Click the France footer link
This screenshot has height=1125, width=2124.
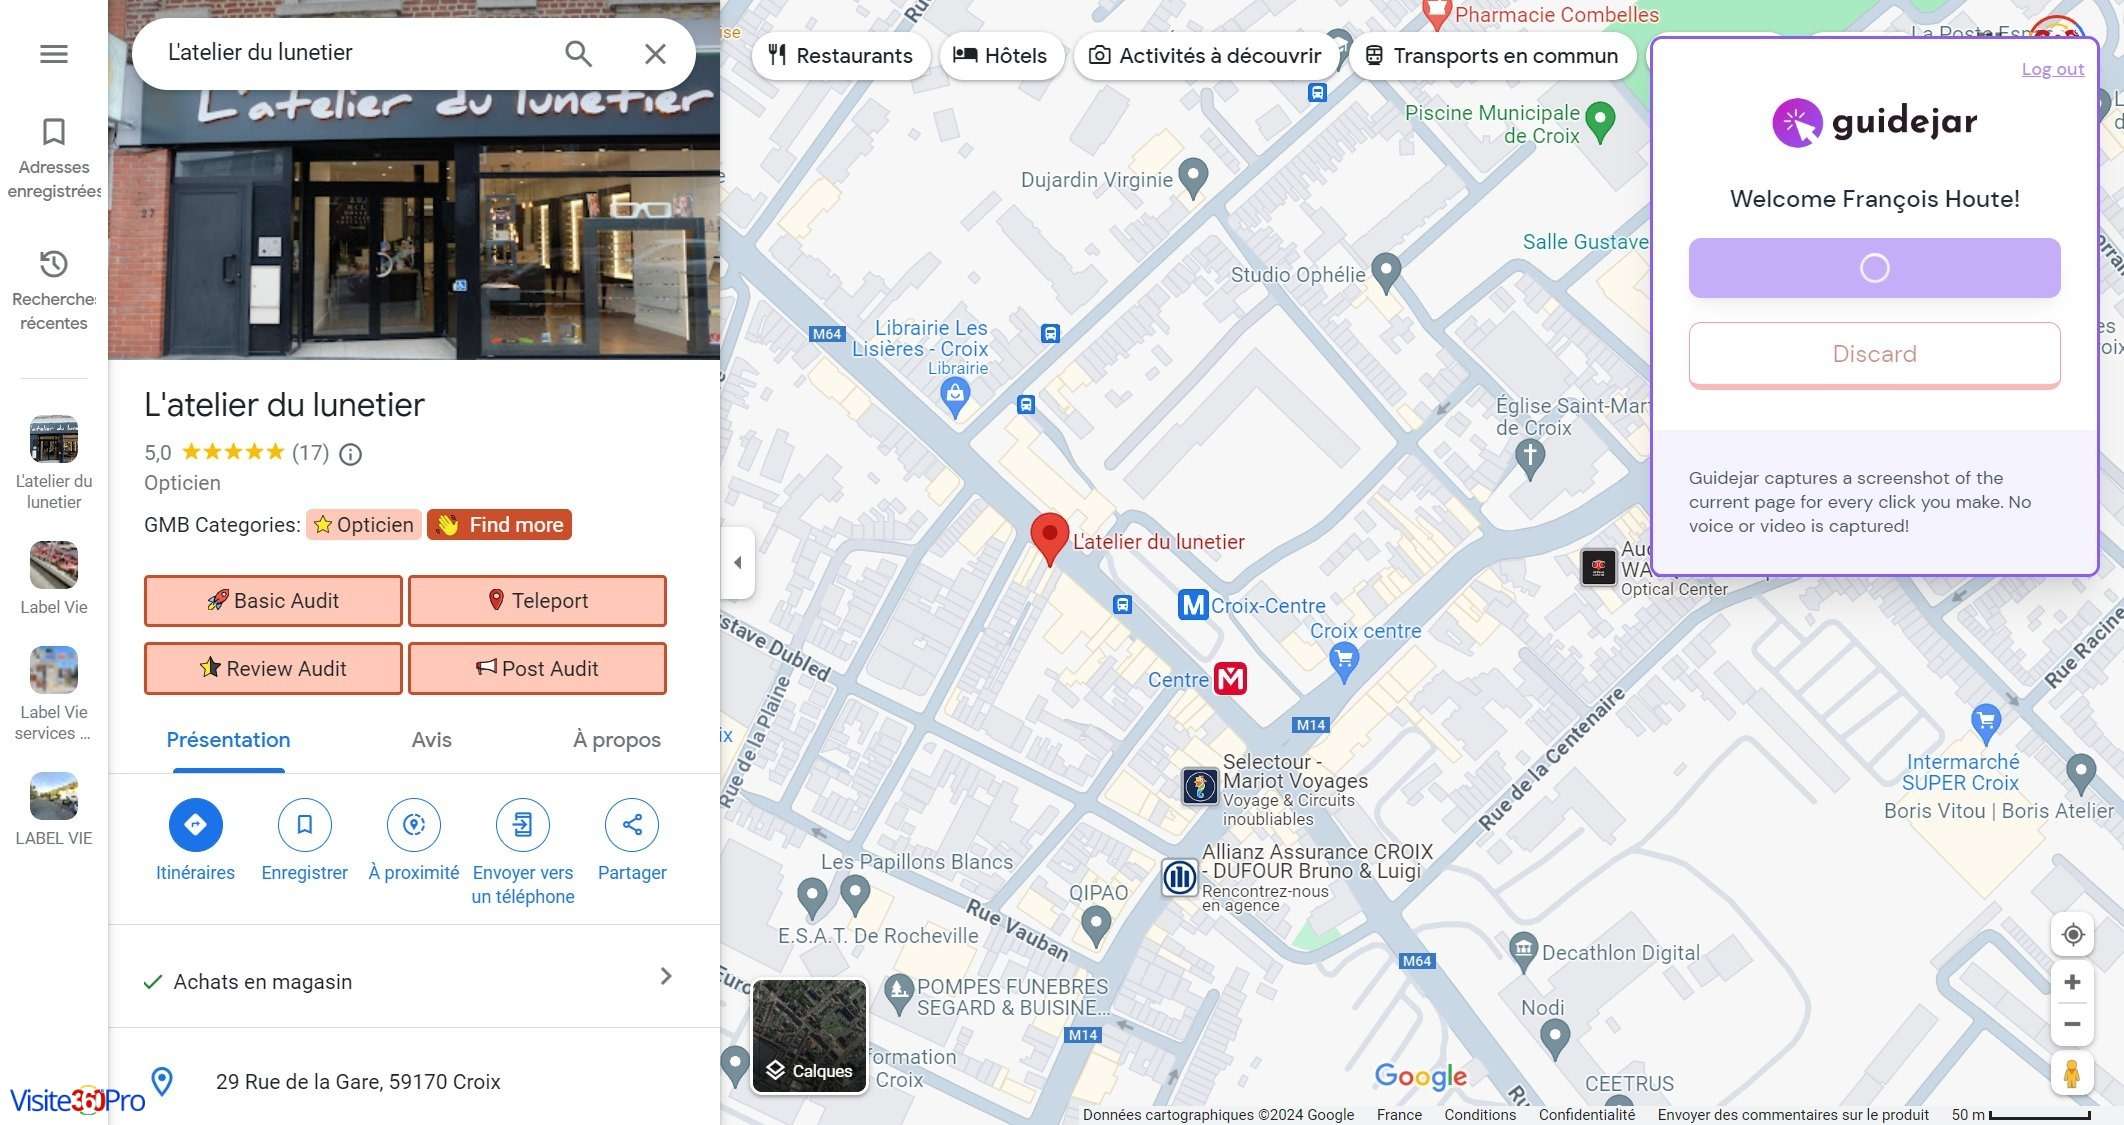1399,1115
